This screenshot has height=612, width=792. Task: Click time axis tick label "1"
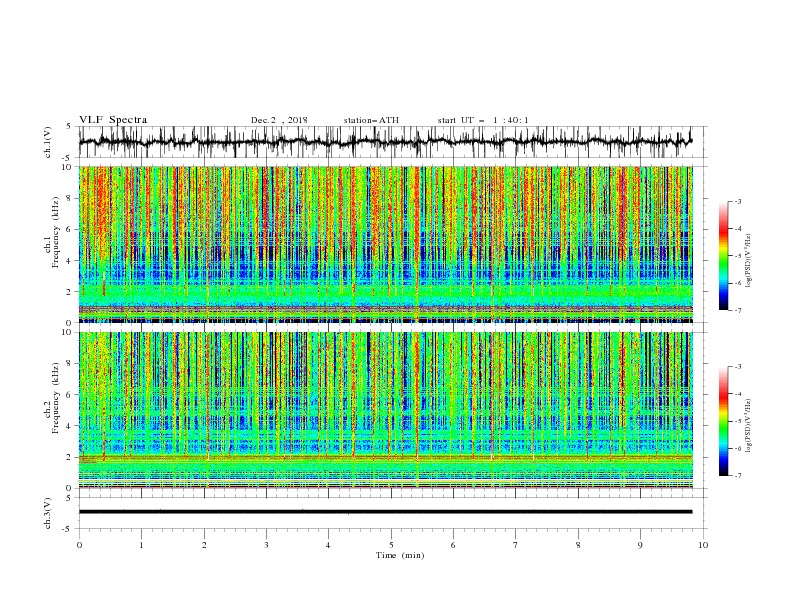pyautogui.click(x=141, y=545)
